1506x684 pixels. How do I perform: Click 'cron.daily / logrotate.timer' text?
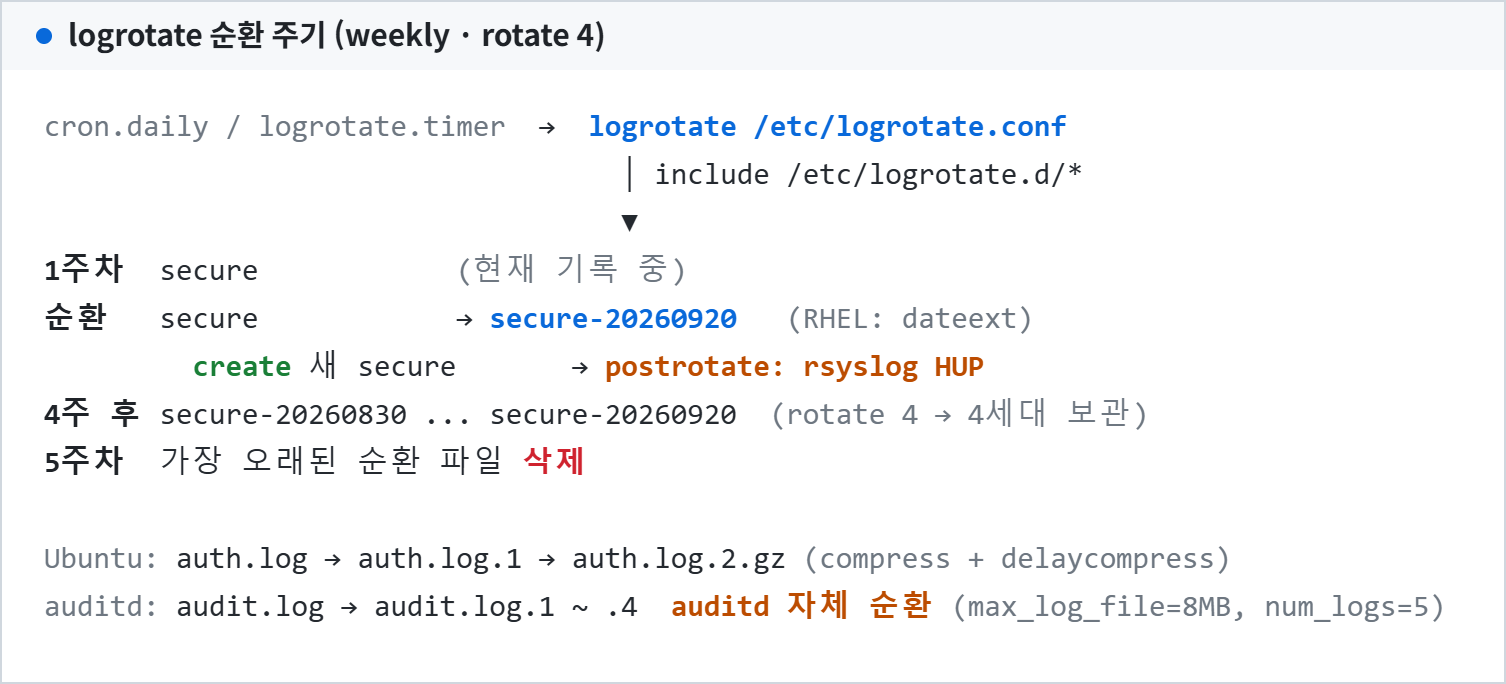(x=275, y=127)
